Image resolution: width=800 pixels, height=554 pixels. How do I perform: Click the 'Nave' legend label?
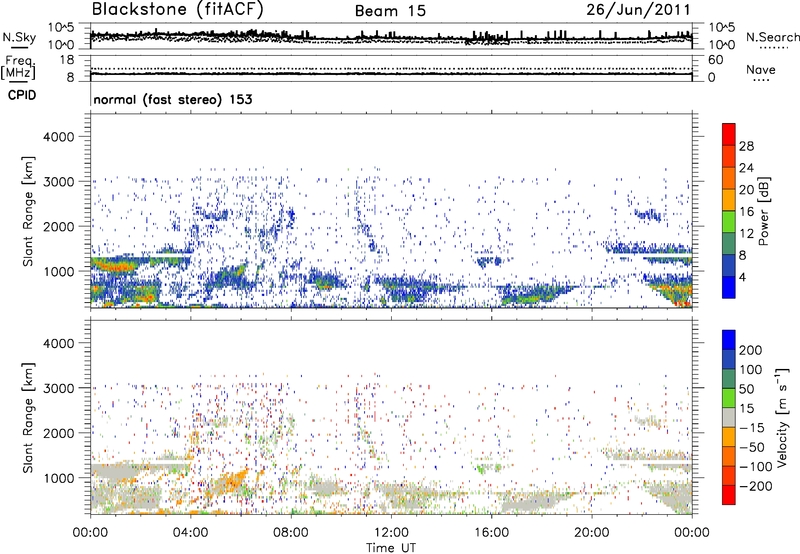coord(761,69)
